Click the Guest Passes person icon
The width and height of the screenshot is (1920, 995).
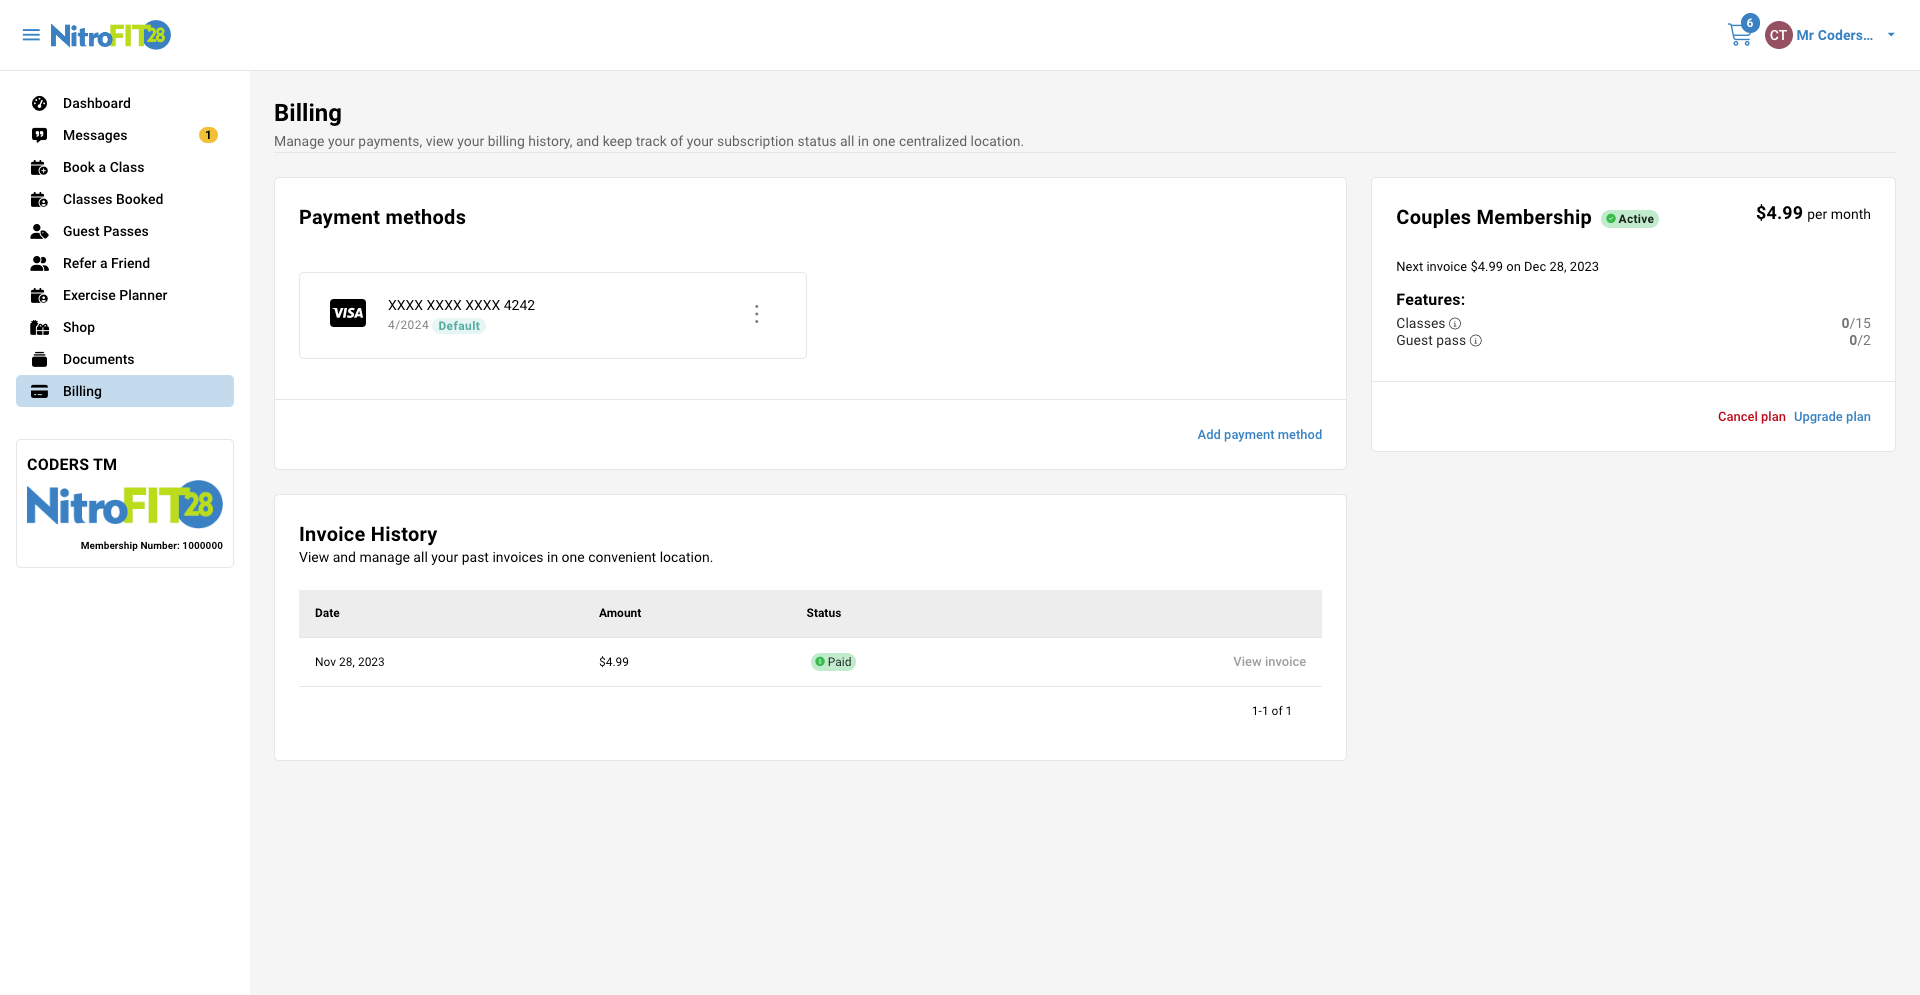pyautogui.click(x=40, y=231)
